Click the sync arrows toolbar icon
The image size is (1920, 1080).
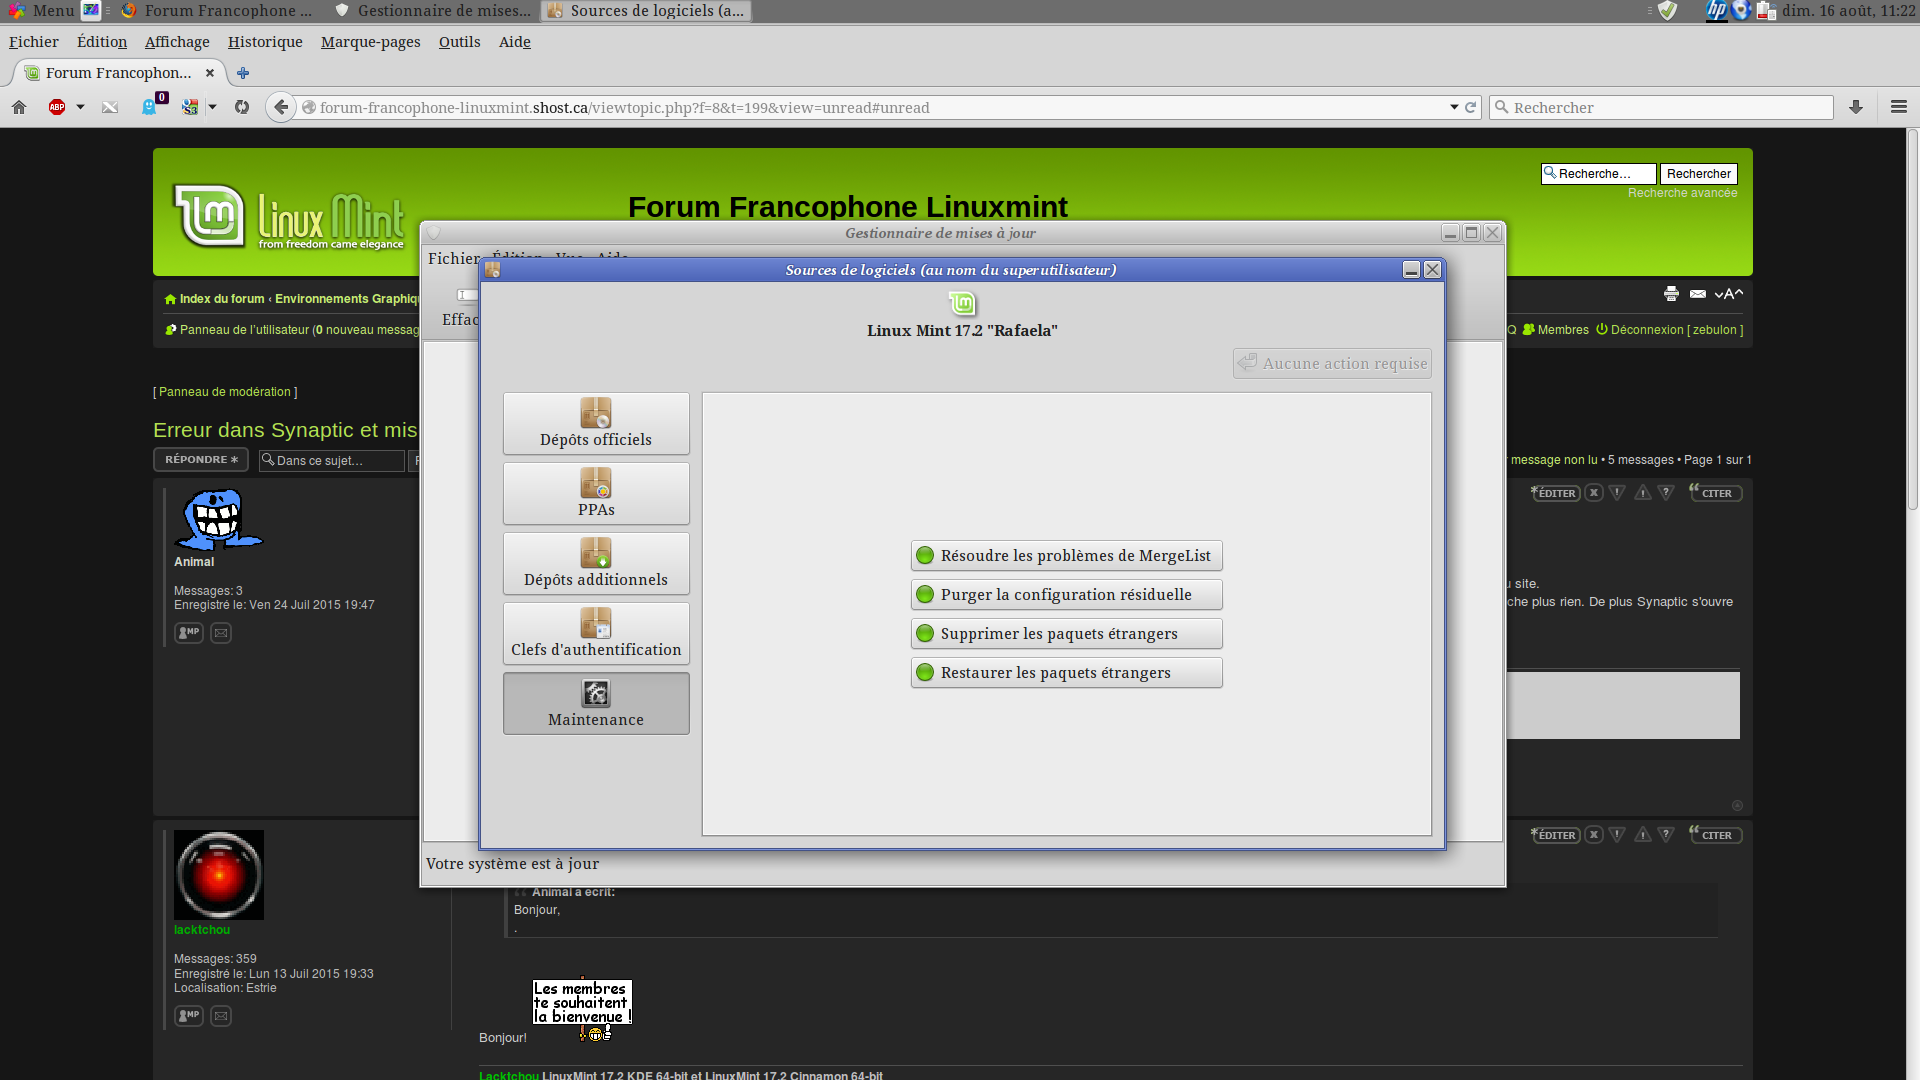coord(242,107)
